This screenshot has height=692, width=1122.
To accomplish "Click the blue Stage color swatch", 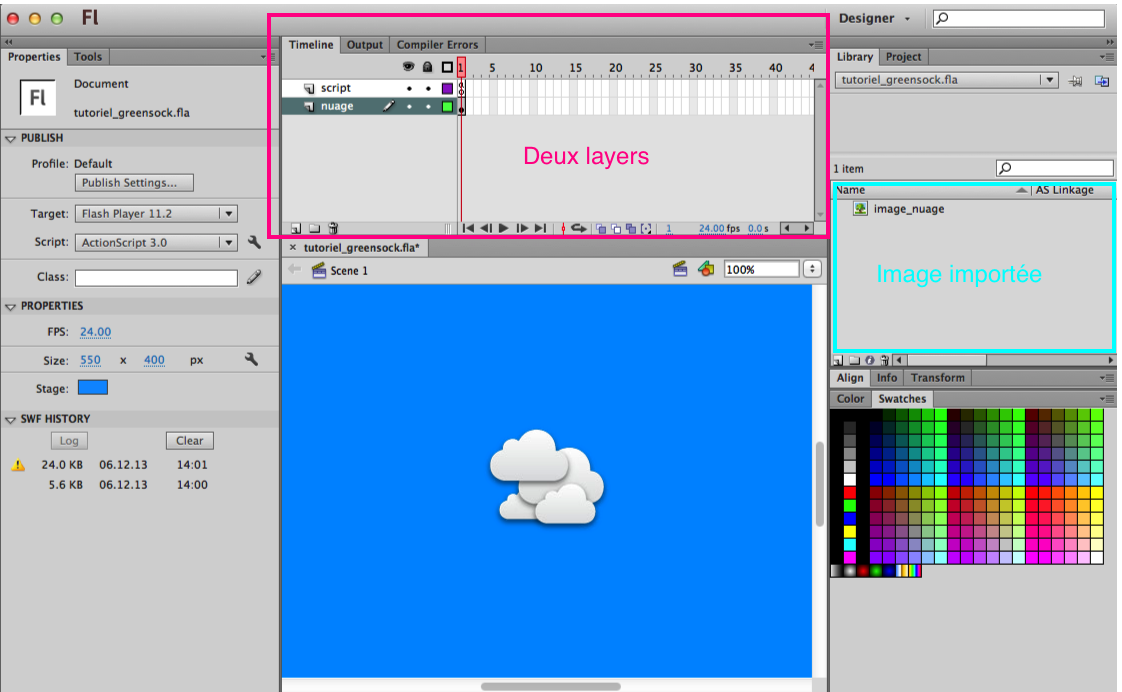I will [93, 388].
